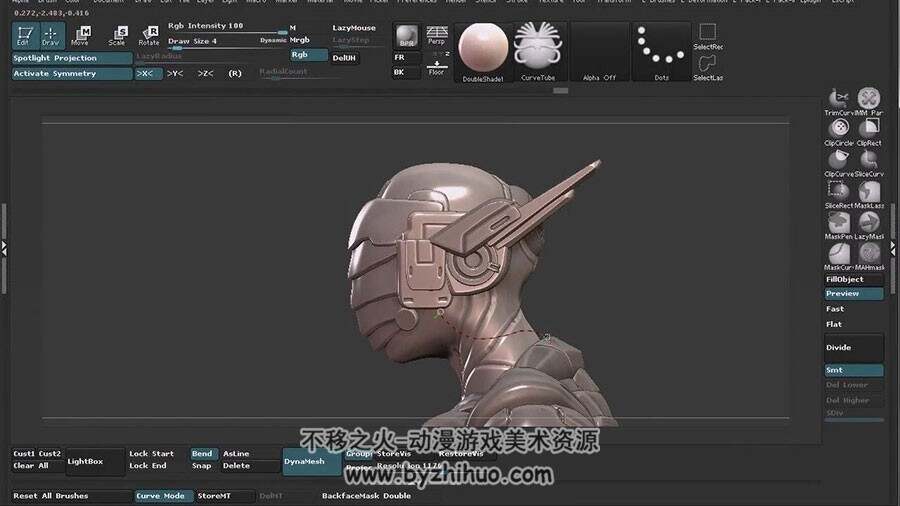
Task: Toggle the Rgb channel button
Action: point(308,55)
